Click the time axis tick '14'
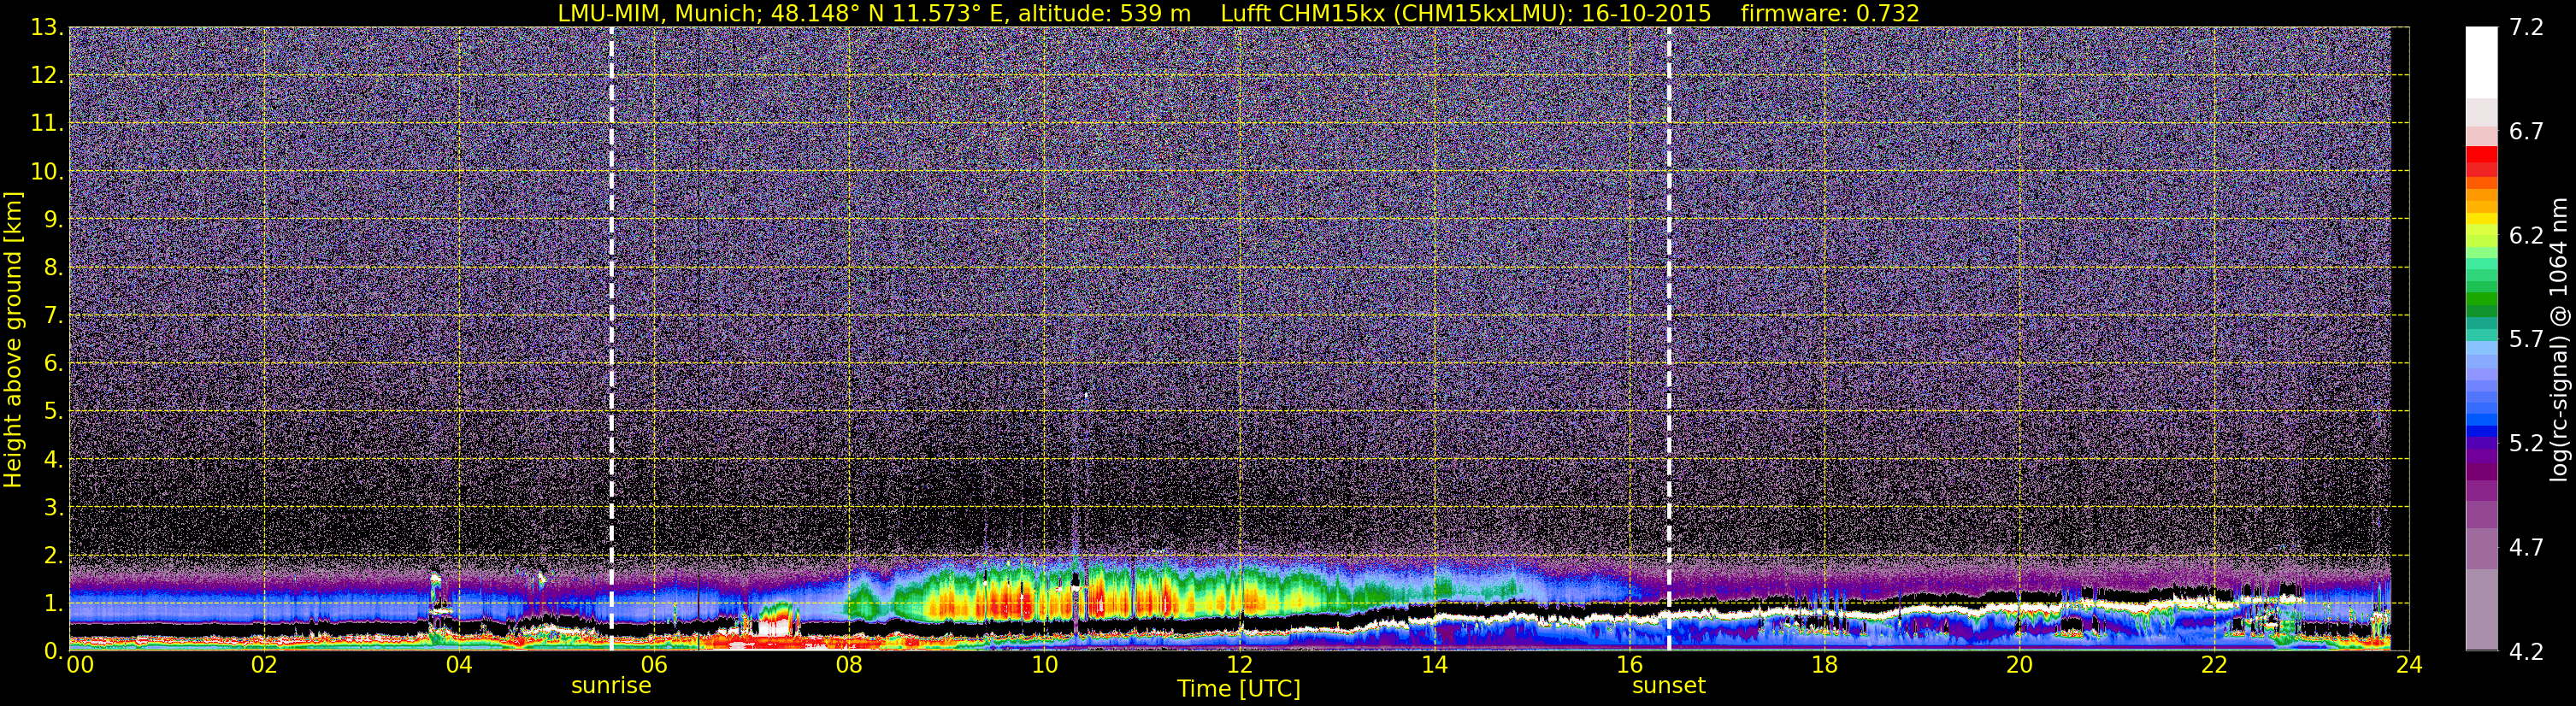This screenshot has width=2576, height=706. point(1434,666)
